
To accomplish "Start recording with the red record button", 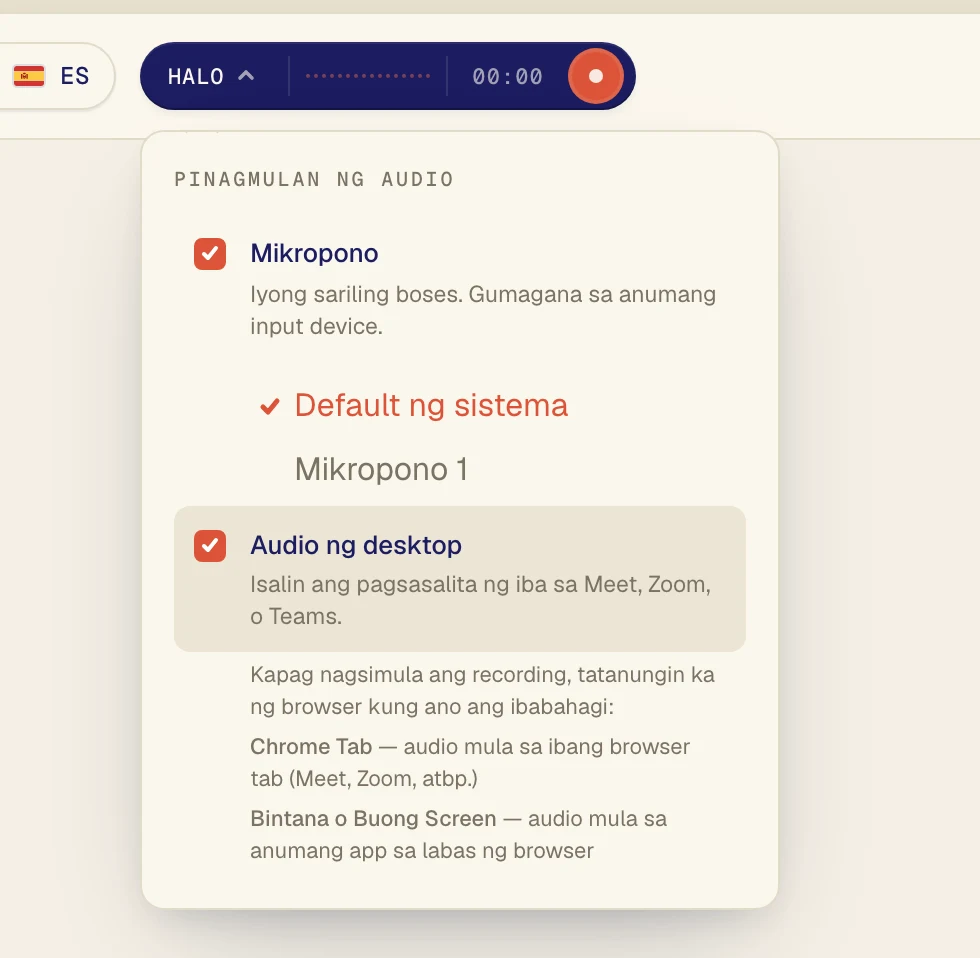I will (595, 76).
